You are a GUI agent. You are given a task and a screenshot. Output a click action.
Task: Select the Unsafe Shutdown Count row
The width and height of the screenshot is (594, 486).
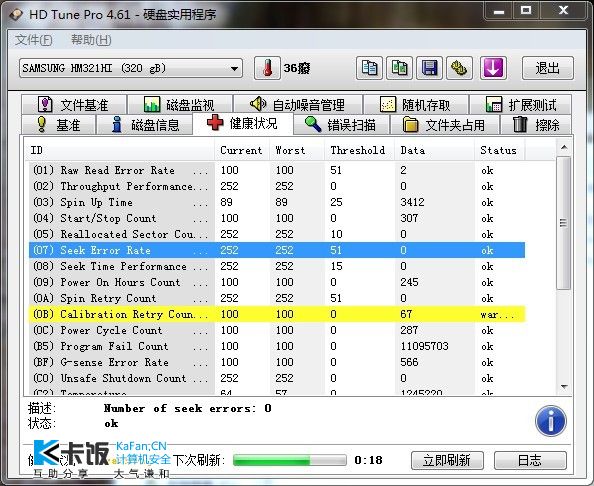tap(277, 378)
